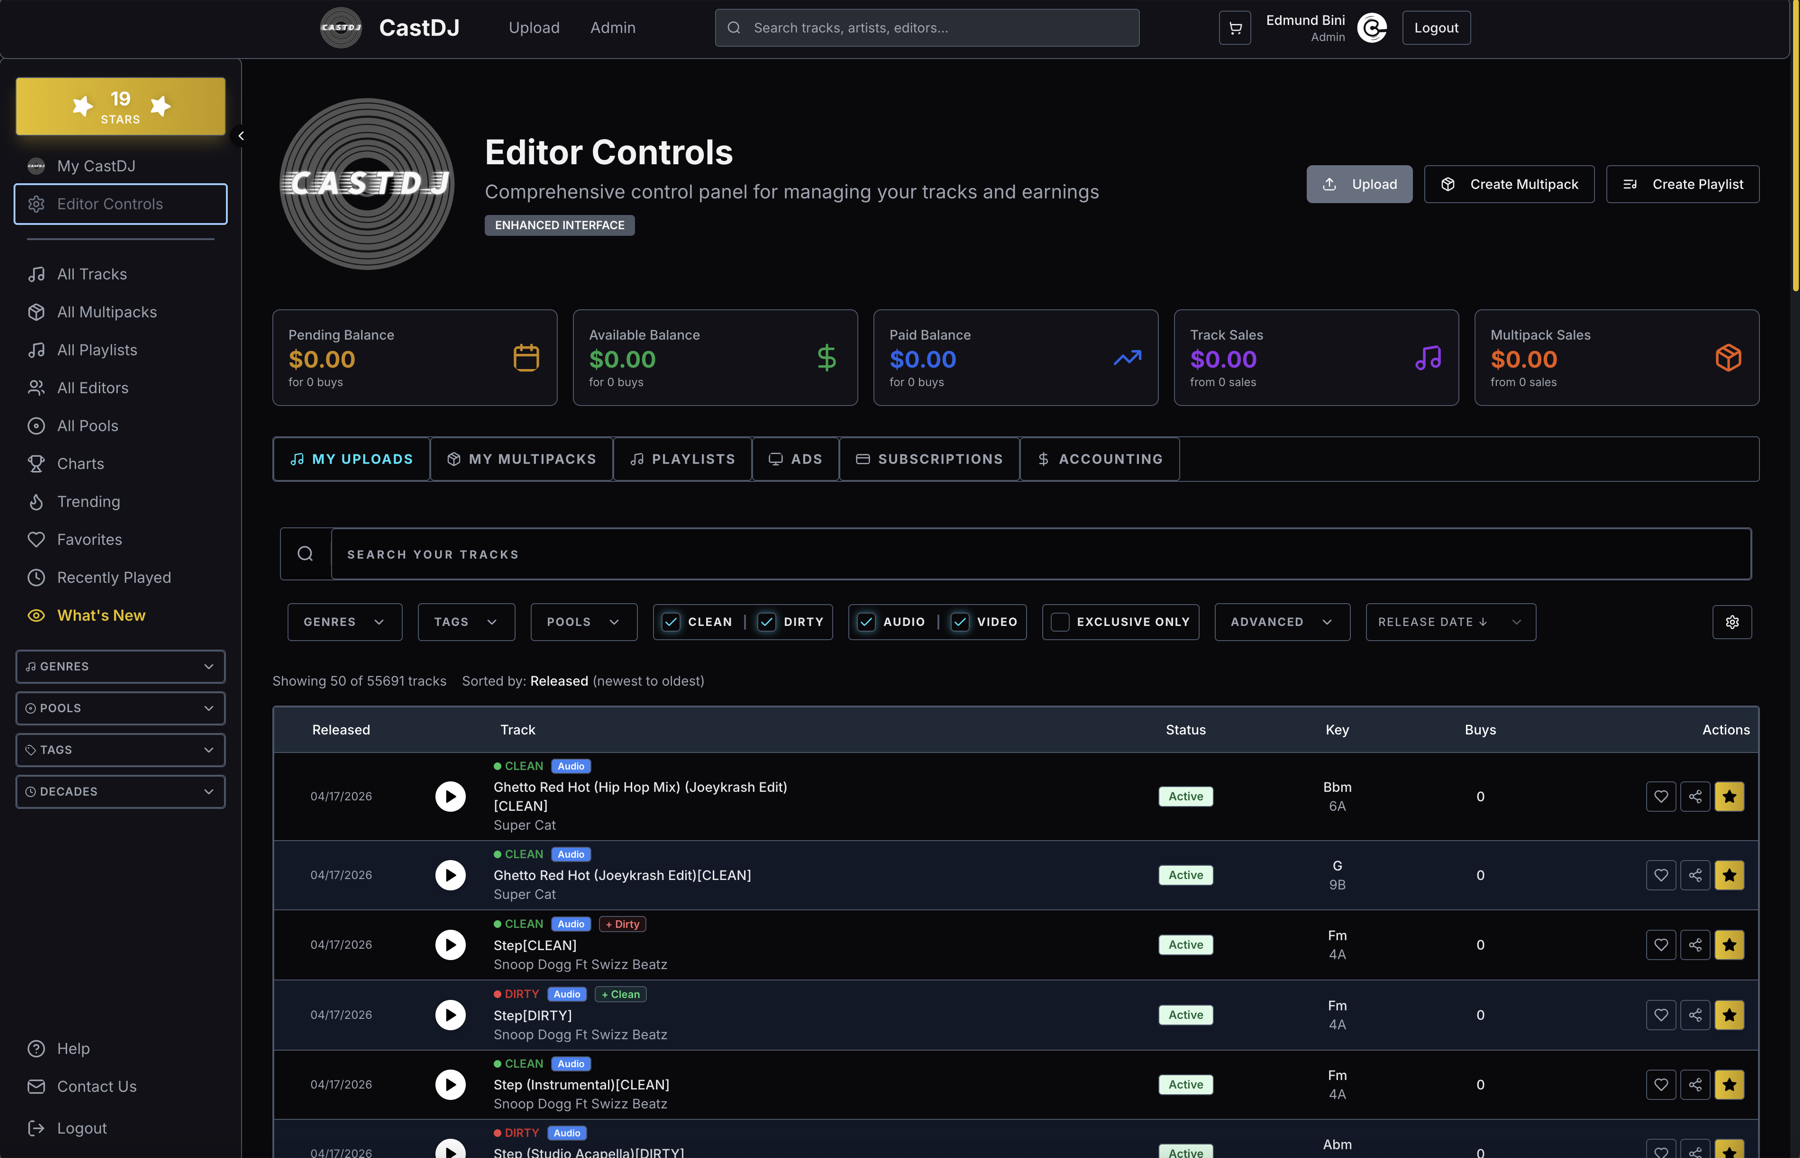Click the Upload button
The image size is (1800, 1158).
click(x=1359, y=184)
